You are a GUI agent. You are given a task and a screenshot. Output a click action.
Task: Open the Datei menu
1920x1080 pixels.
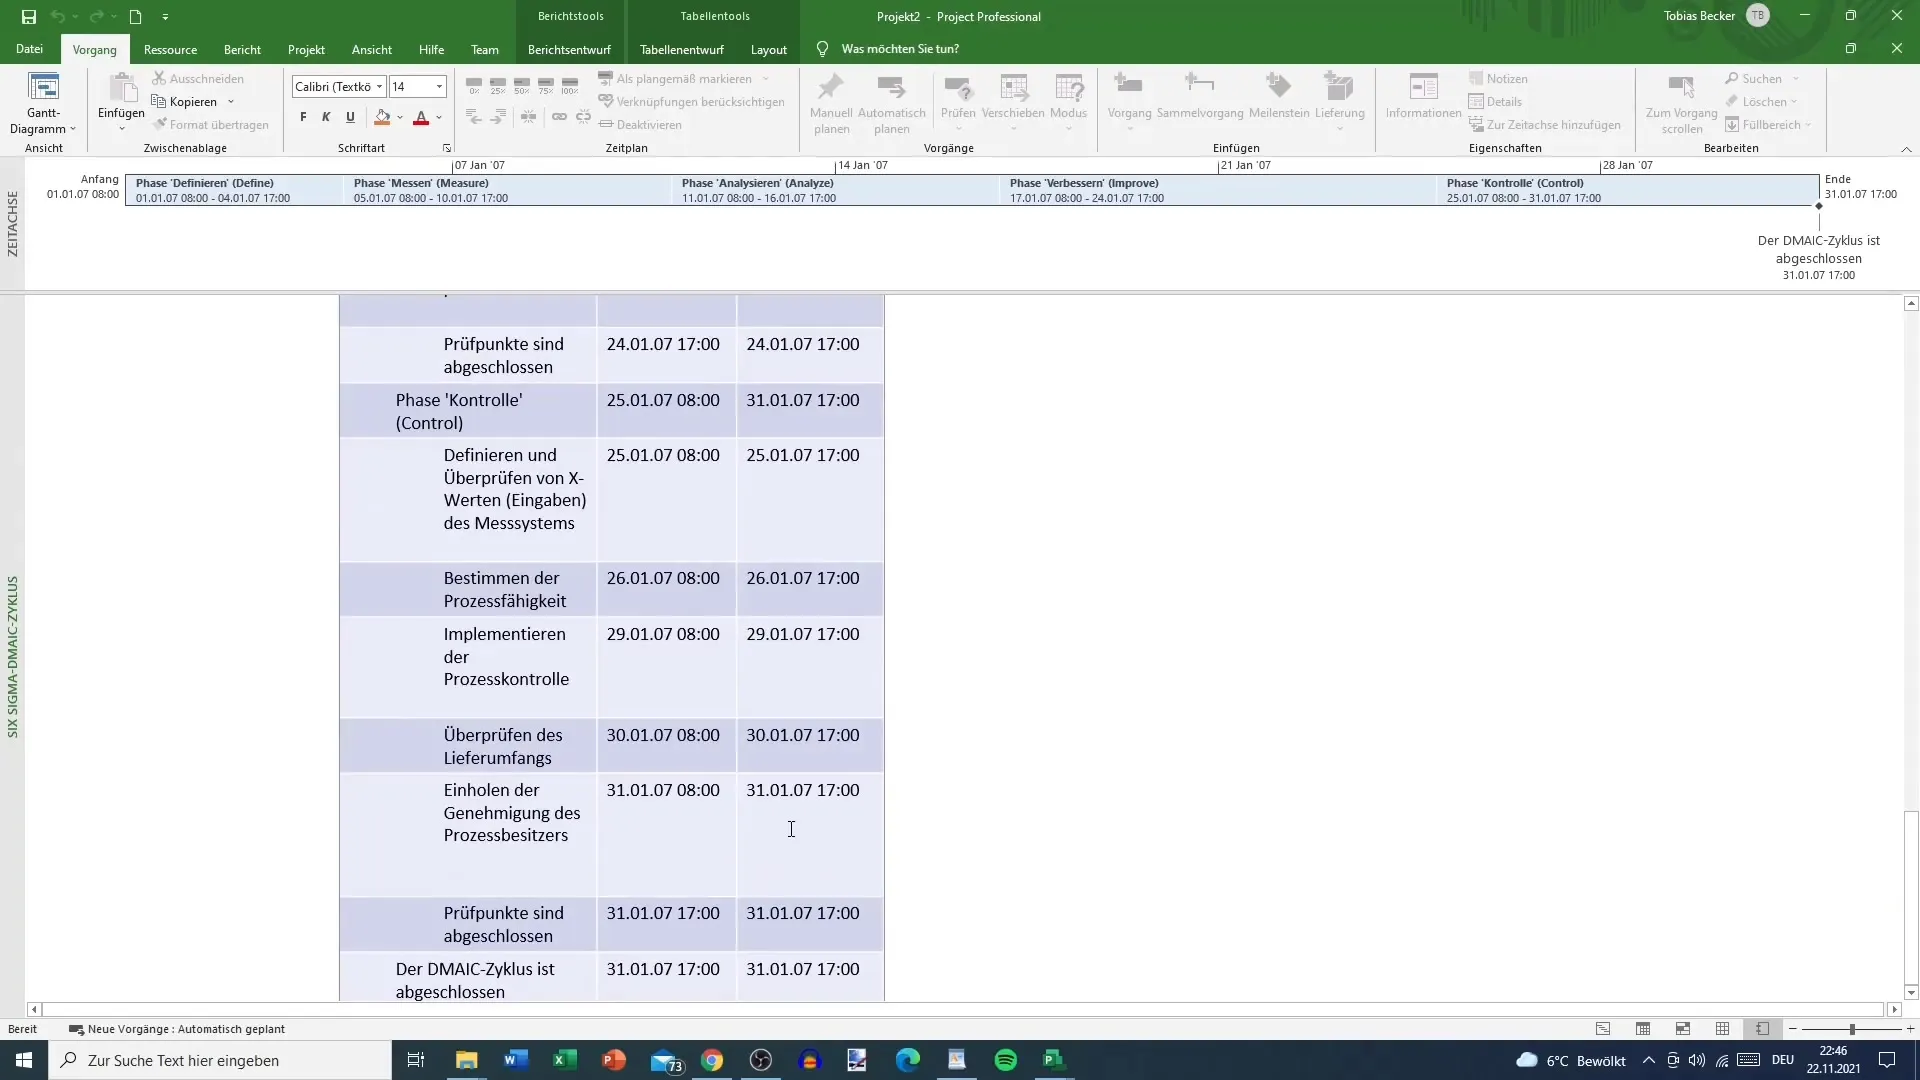tap(29, 48)
